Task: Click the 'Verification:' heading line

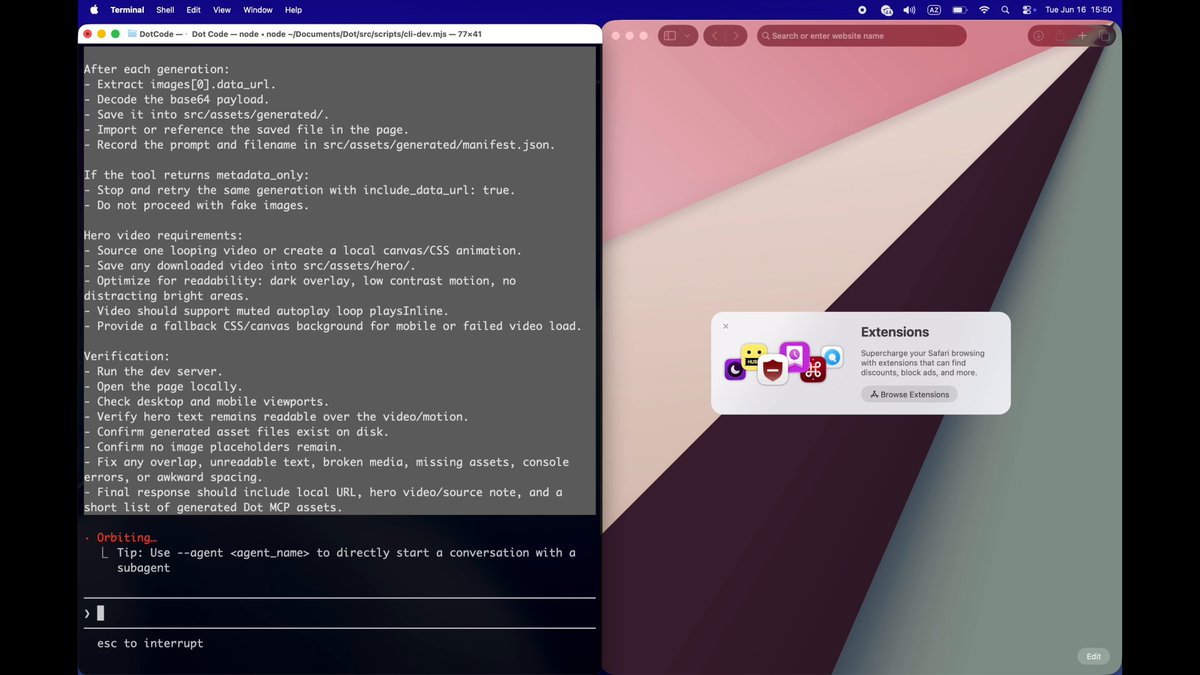Action: click(x=126, y=356)
